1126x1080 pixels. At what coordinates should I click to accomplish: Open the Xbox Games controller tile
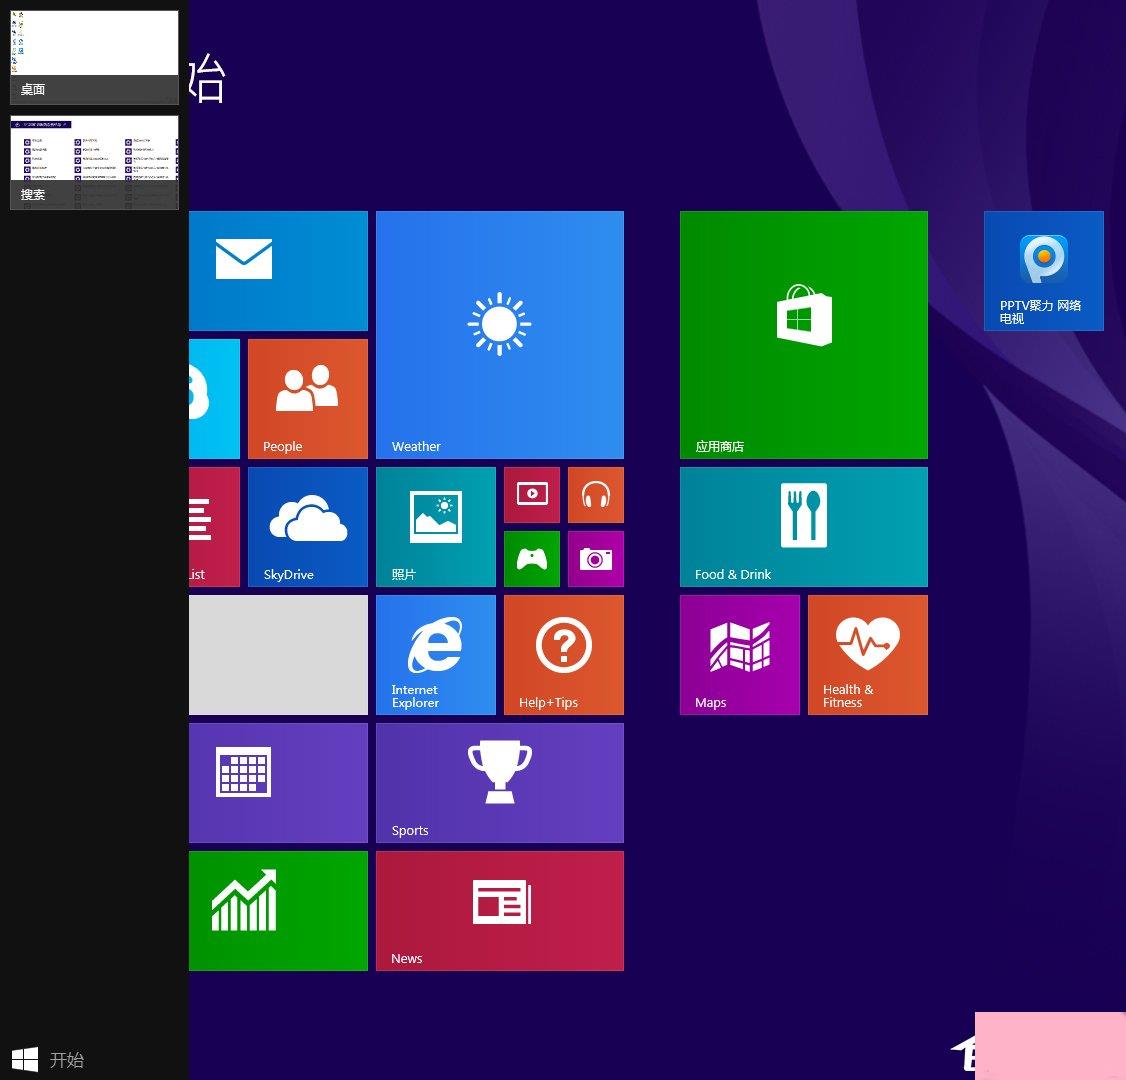click(x=532, y=559)
